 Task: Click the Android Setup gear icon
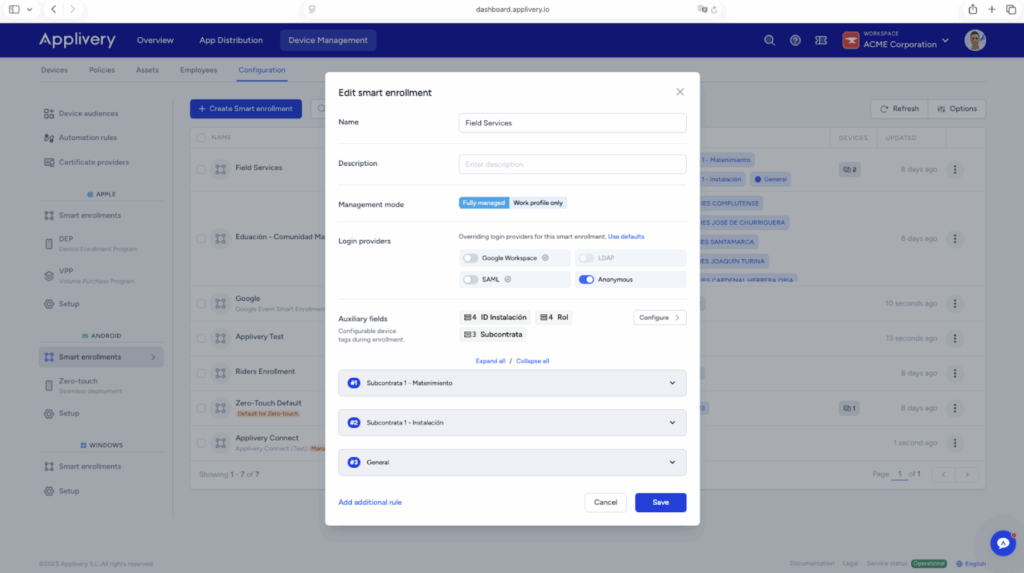coord(49,414)
